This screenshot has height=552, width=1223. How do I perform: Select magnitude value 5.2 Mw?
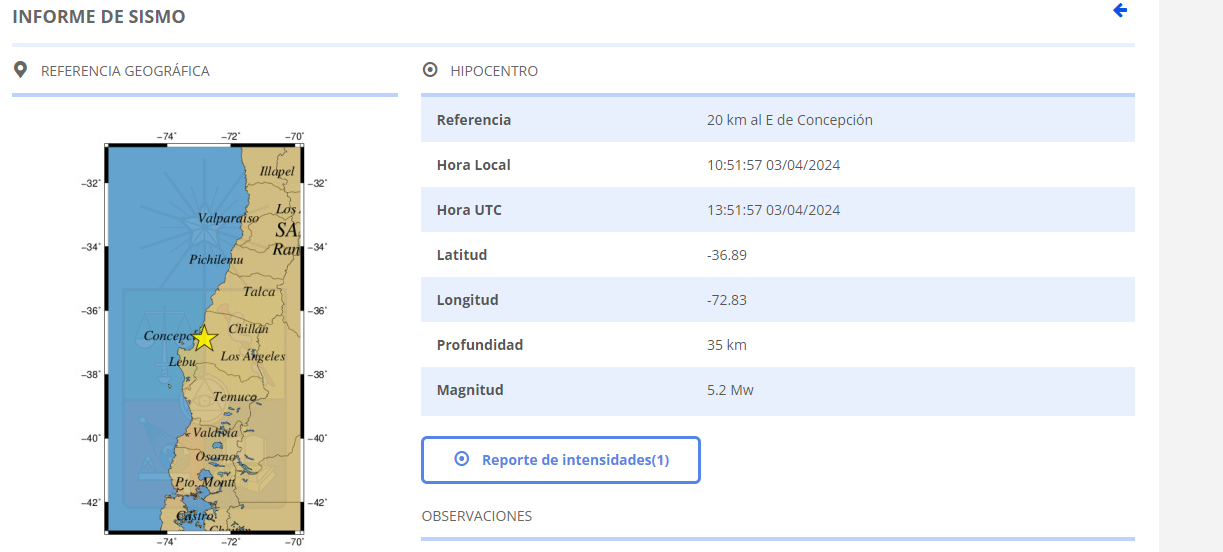point(730,390)
